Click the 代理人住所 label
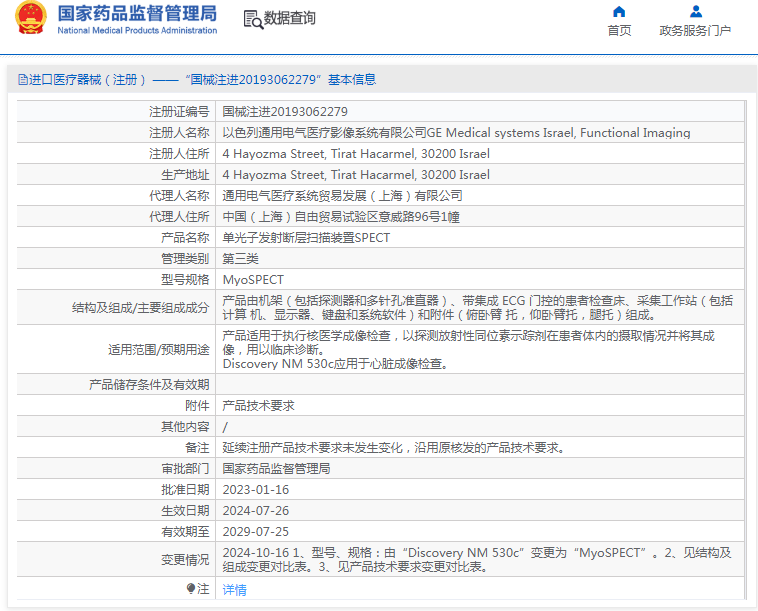Screen dimensions: 758x611 coord(179,217)
